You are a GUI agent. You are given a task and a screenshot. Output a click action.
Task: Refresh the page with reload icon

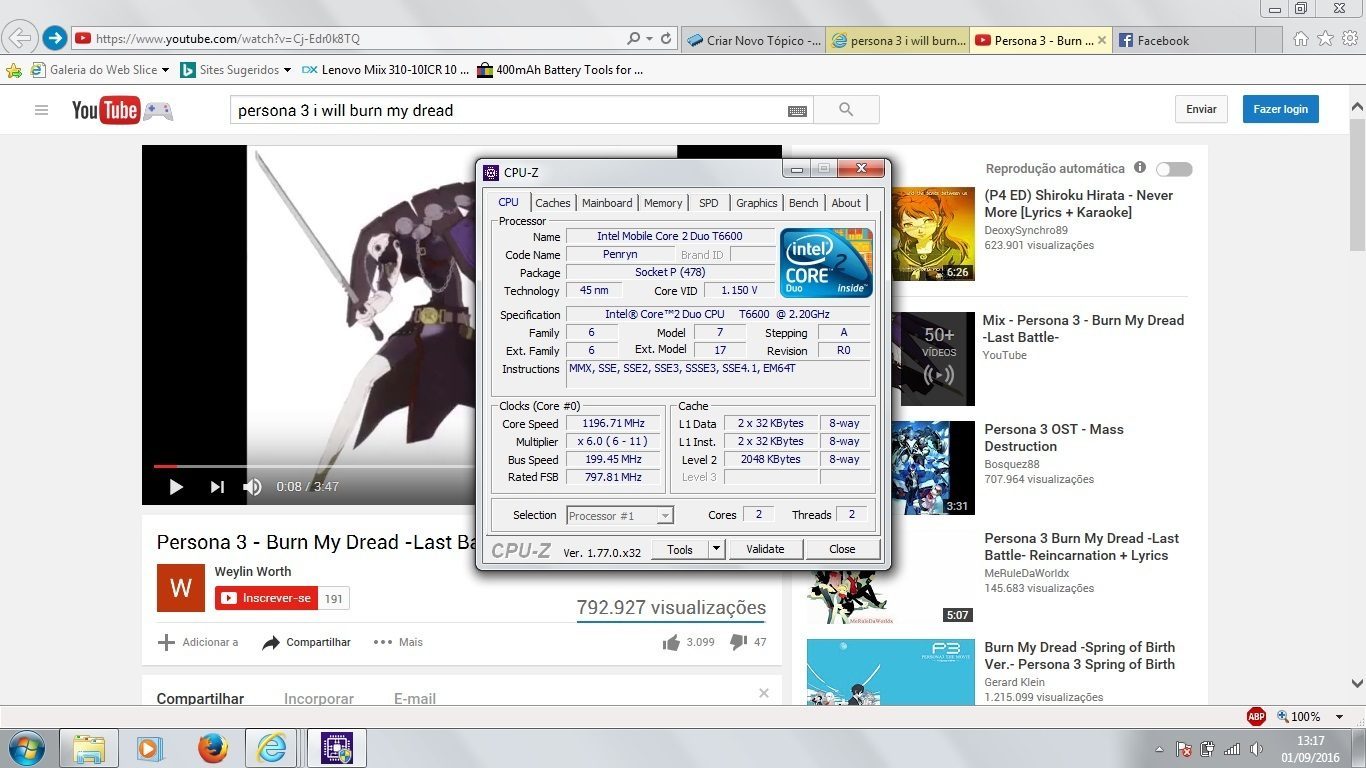click(x=666, y=39)
